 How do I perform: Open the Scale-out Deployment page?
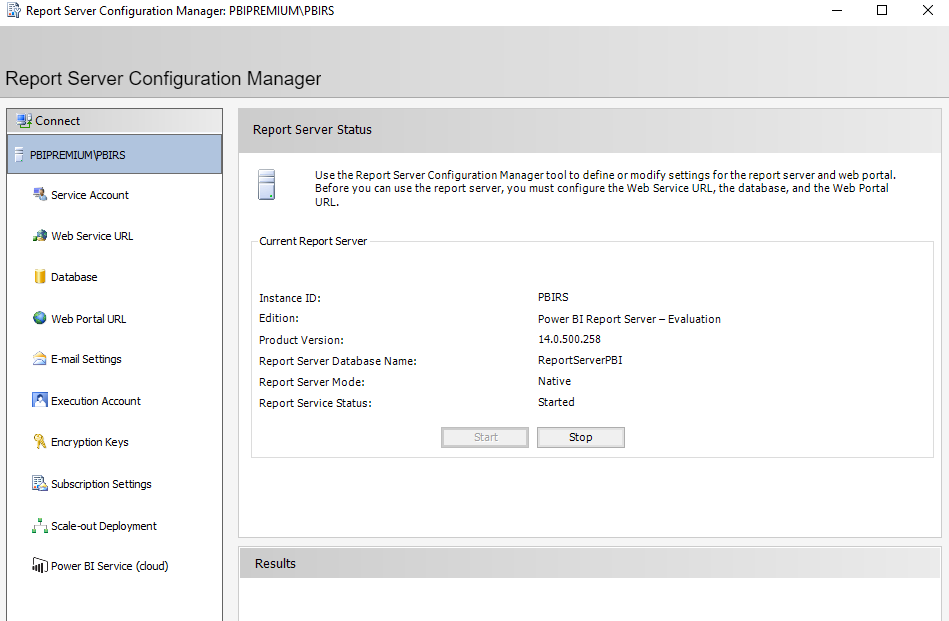pyautogui.click(x=102, y=525)
